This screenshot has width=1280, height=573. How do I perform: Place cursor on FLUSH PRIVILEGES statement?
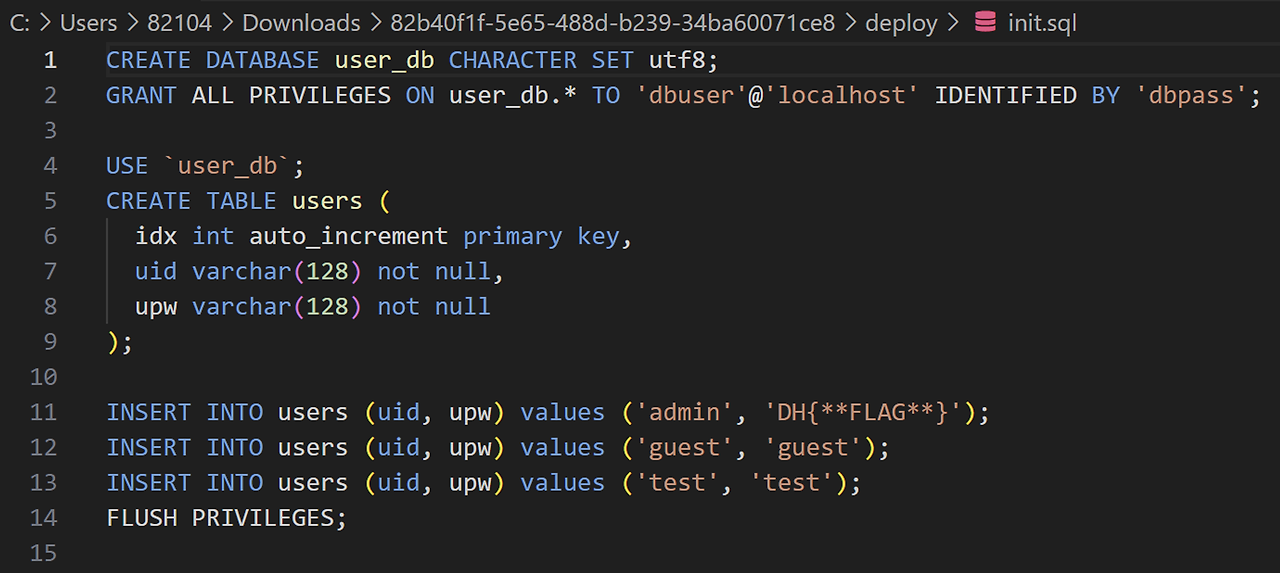tap(226, 518)
